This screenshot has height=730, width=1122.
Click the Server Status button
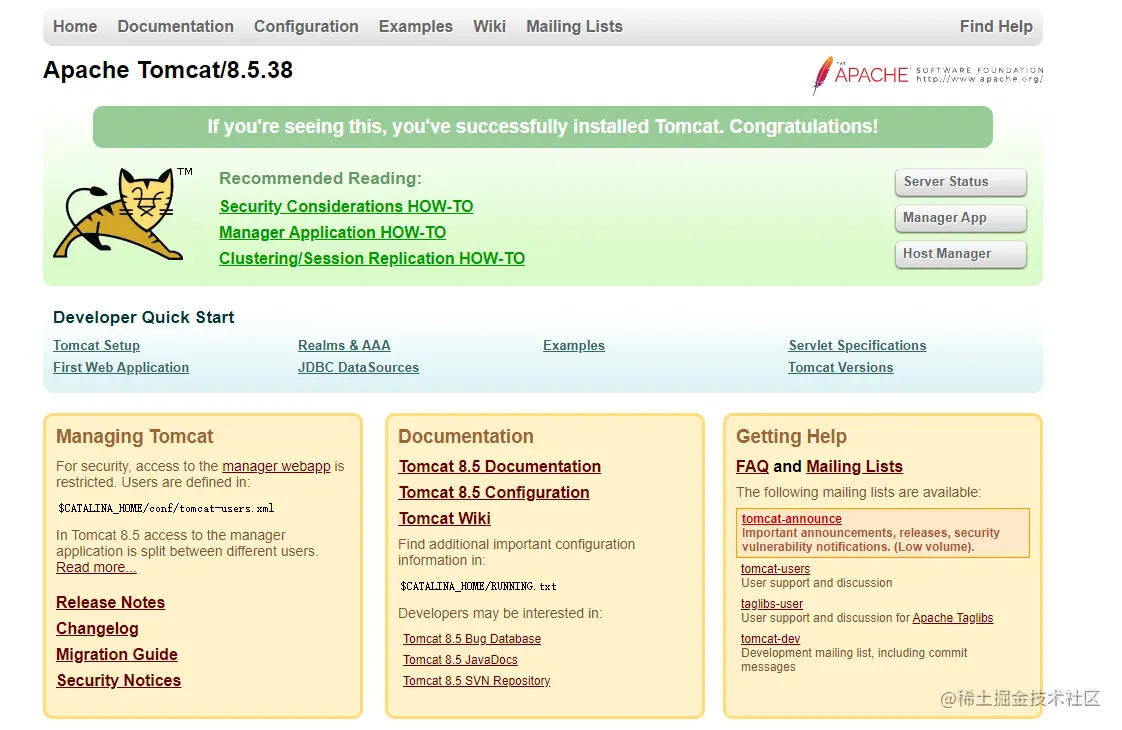(960, 182)
